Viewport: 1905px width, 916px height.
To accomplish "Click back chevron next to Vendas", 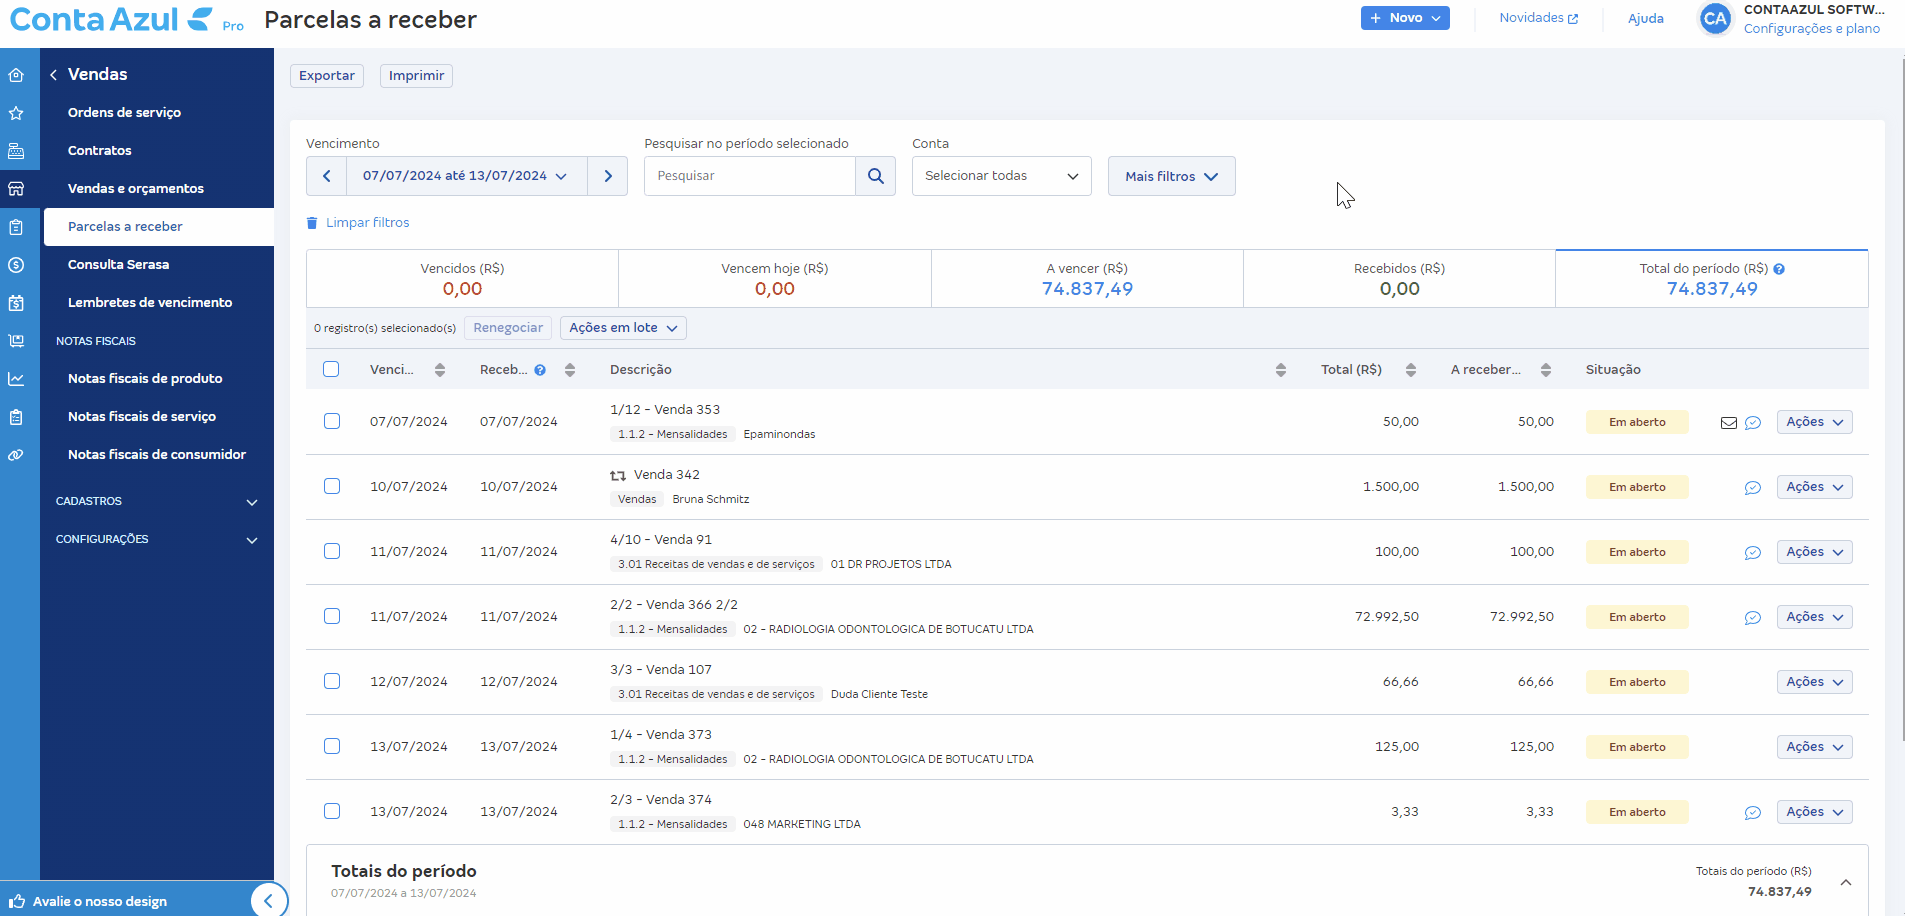I will [53, 74].
